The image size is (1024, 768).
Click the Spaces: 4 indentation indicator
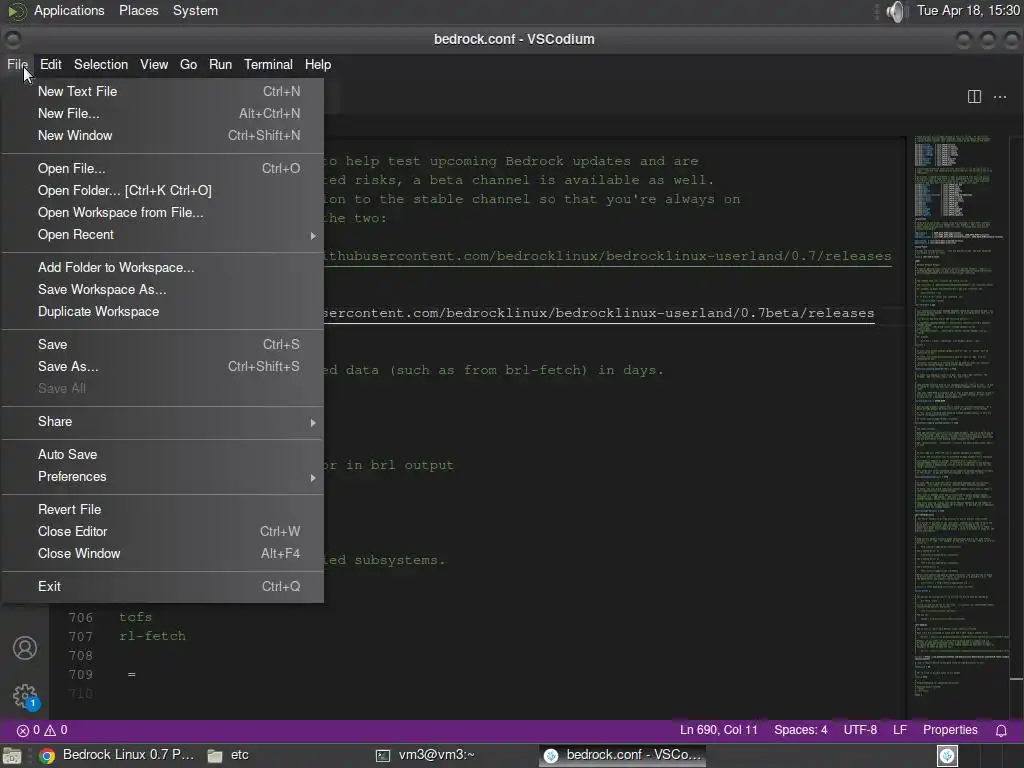tap(801, 730)
